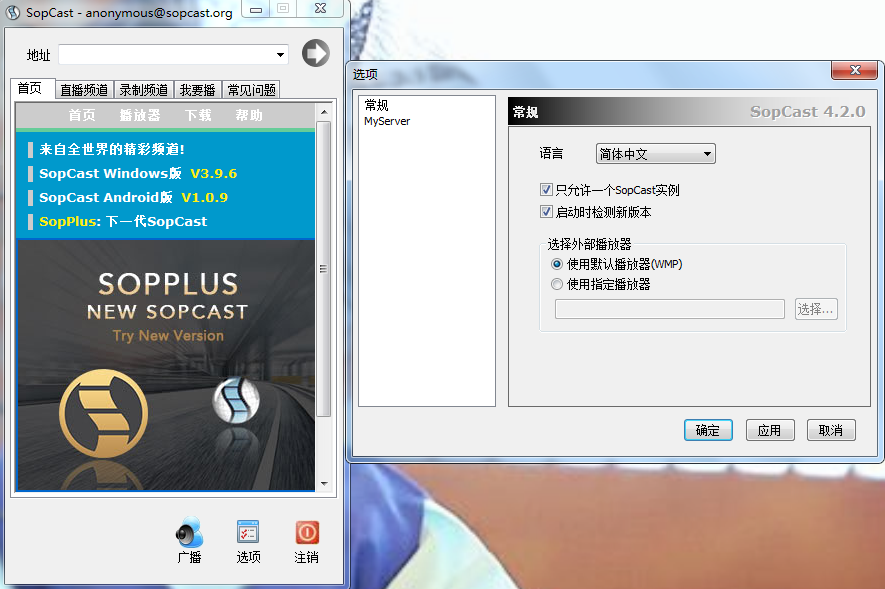Click the 选择... browse button
The image size is (885, 589).
point(816,309)
